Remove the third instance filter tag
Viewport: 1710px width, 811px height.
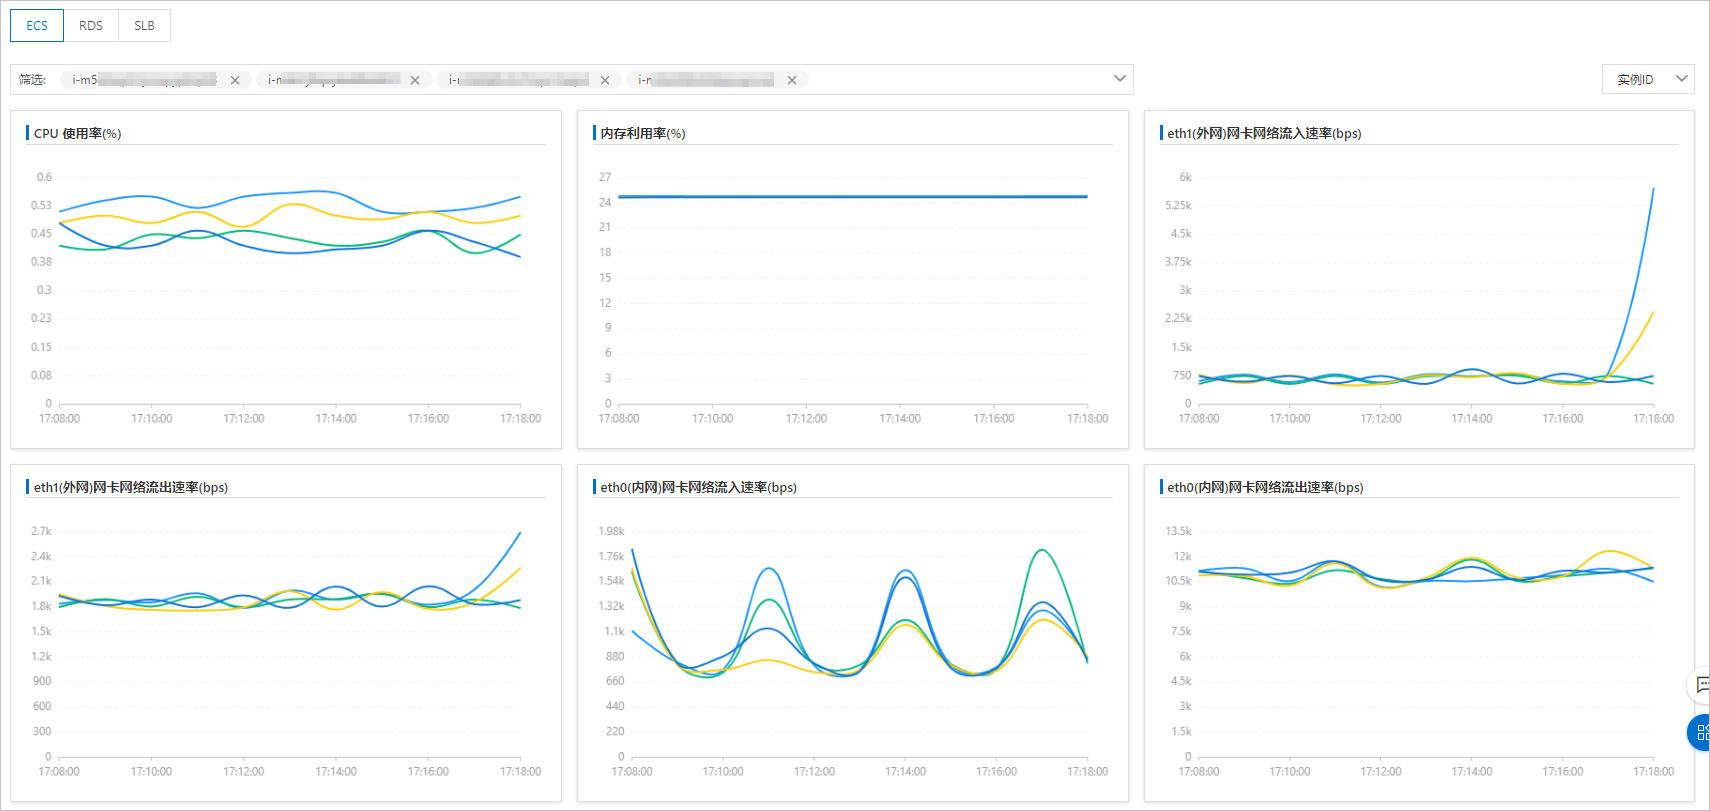pyautogui.click(x=605, y=80)
